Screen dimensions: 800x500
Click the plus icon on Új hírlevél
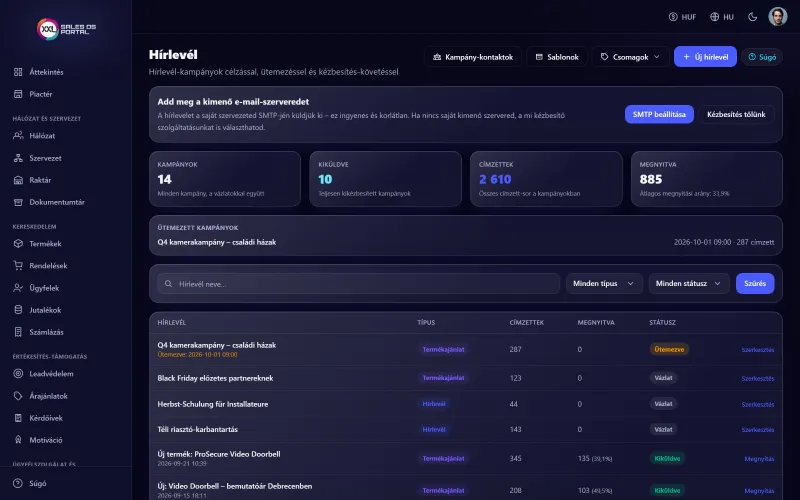[686, 57]
